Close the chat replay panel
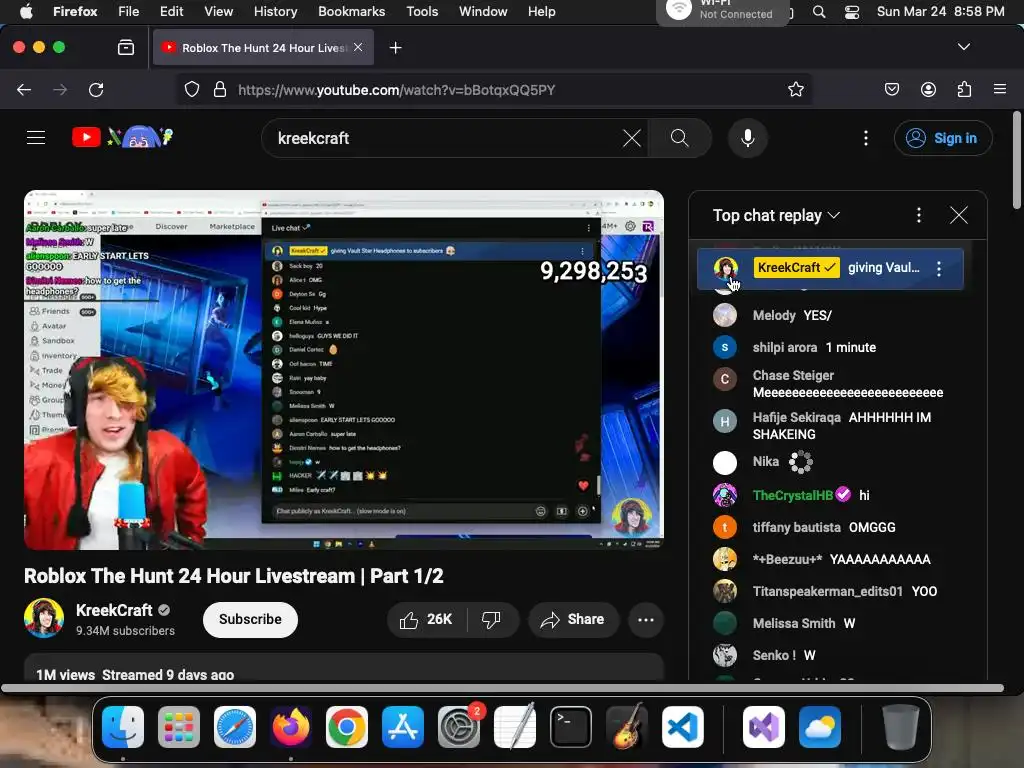This screenshot has width=1024, height=768. (x=959, y=215)
